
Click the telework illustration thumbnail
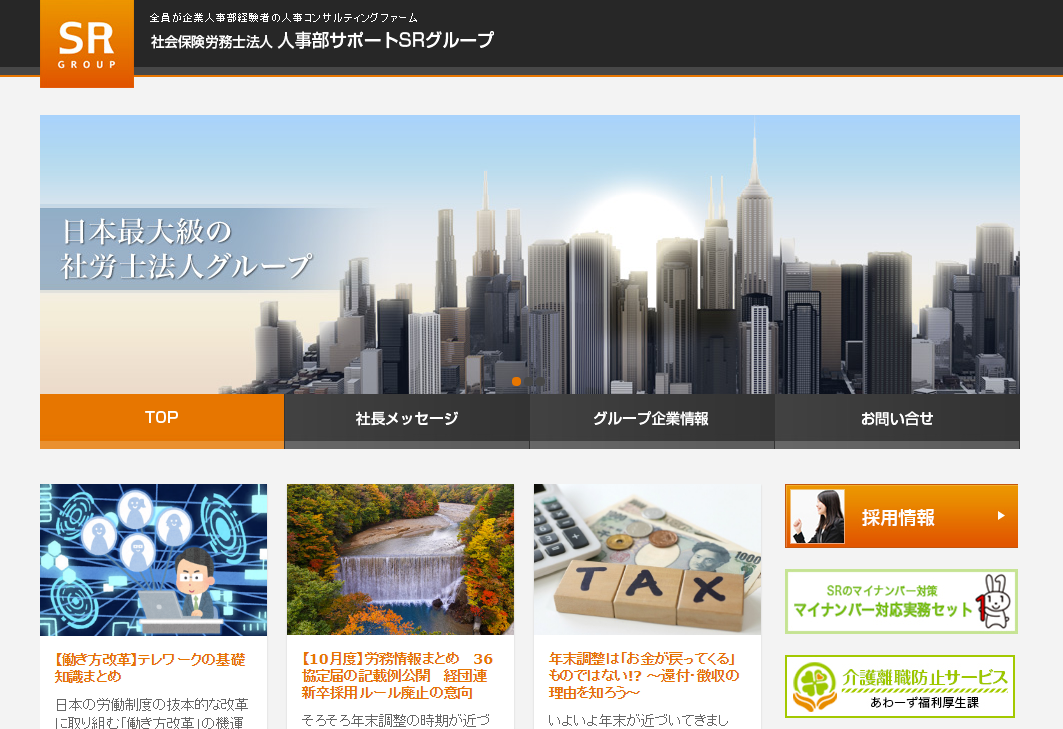pyautogui.click(x=153, y=559)
